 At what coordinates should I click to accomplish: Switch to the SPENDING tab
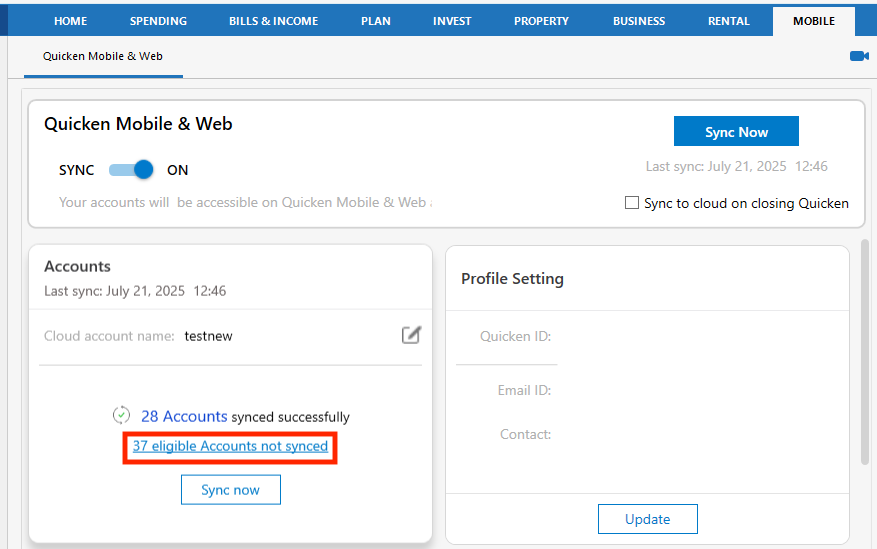click(158, 21)
